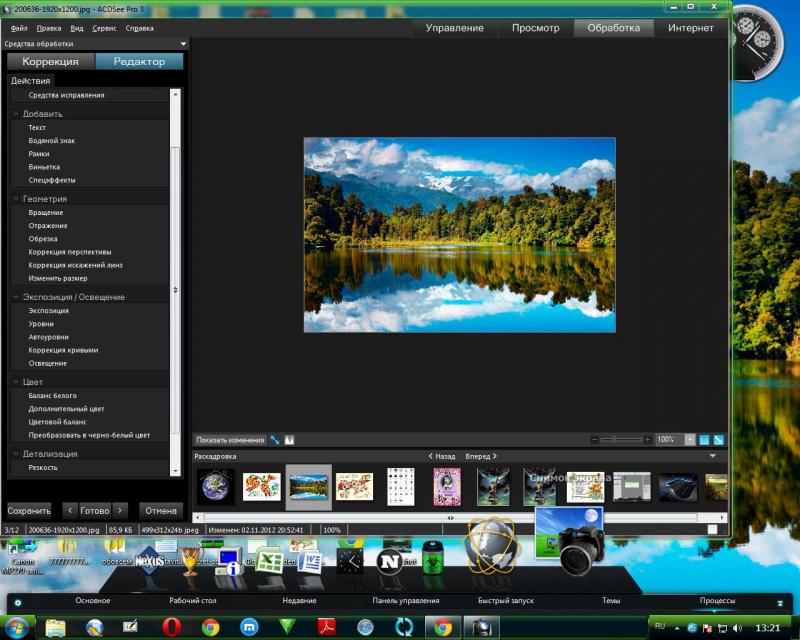Select Изменить размер
800x640 pixels.
point(58,278)
